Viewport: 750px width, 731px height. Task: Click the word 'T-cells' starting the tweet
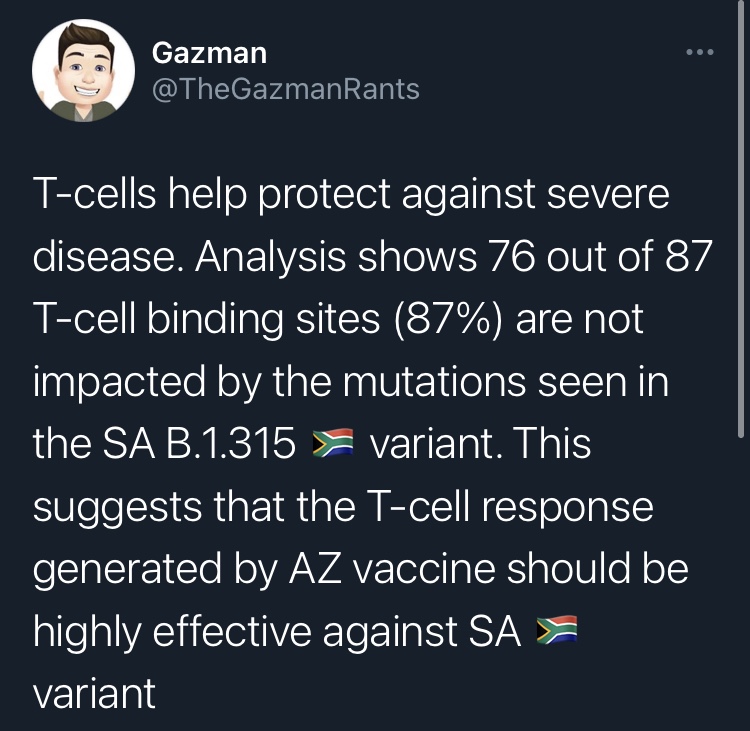[x=95, y=194]
